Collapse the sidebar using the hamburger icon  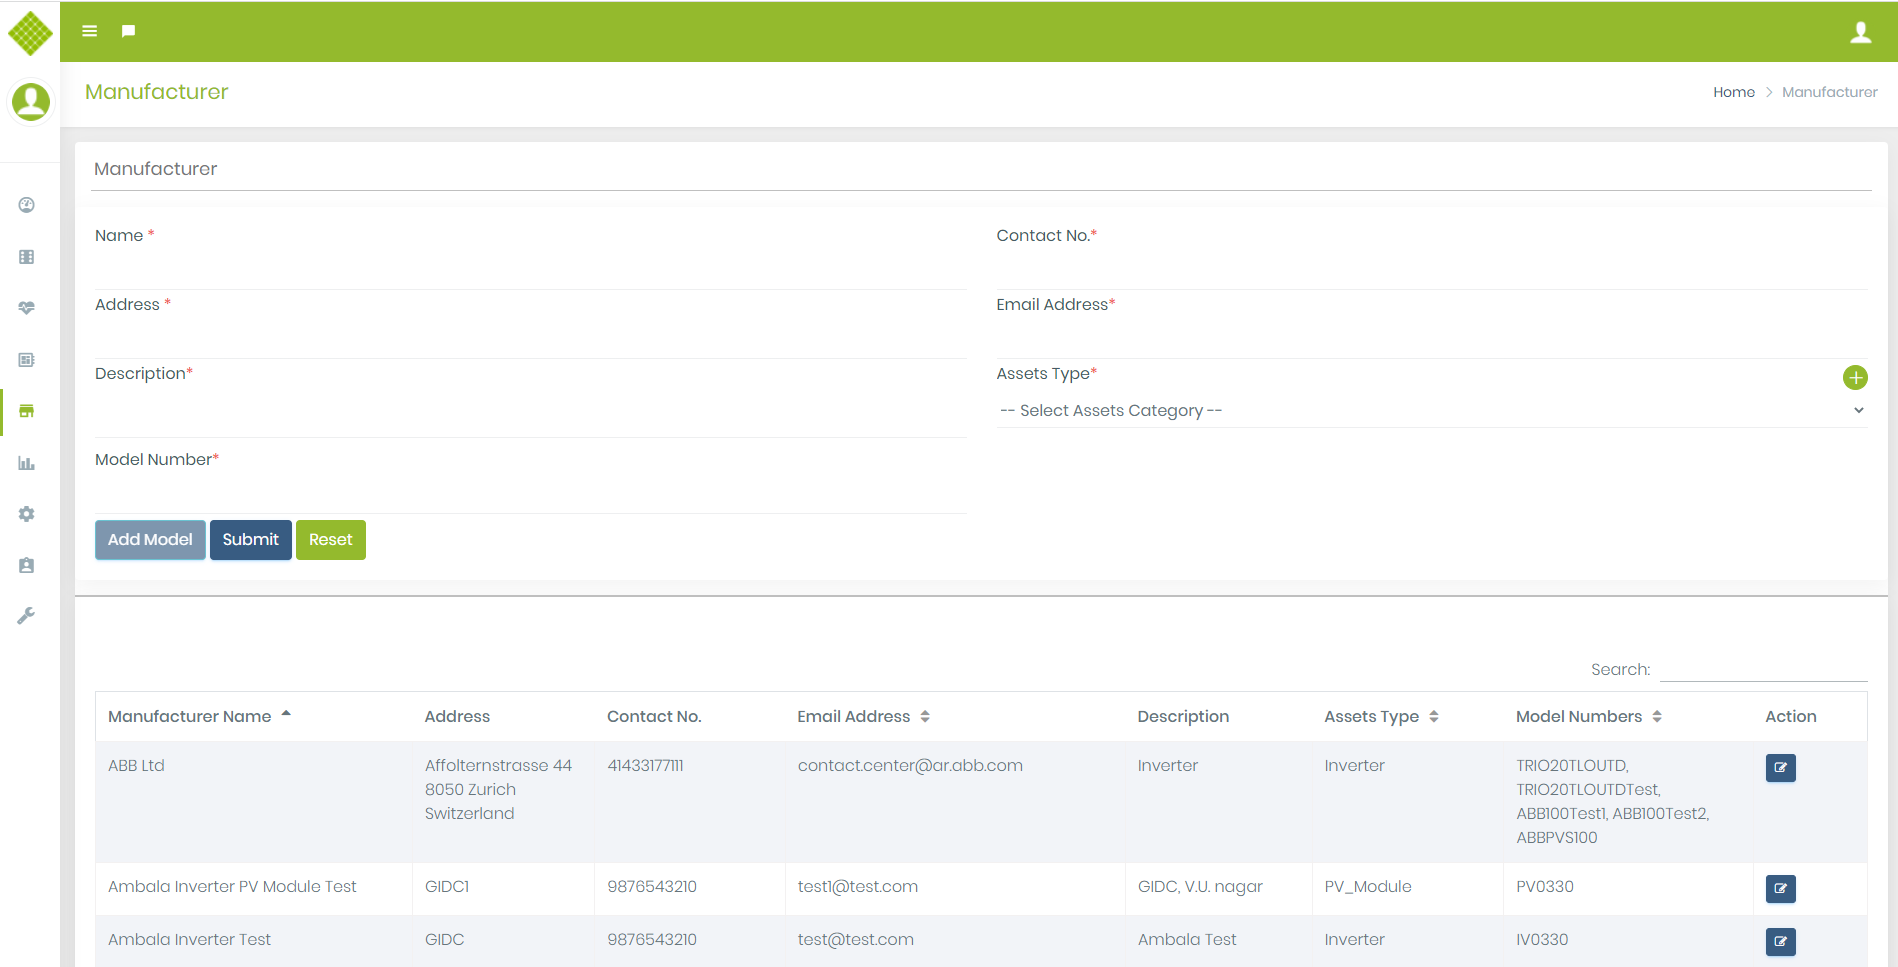89,31
